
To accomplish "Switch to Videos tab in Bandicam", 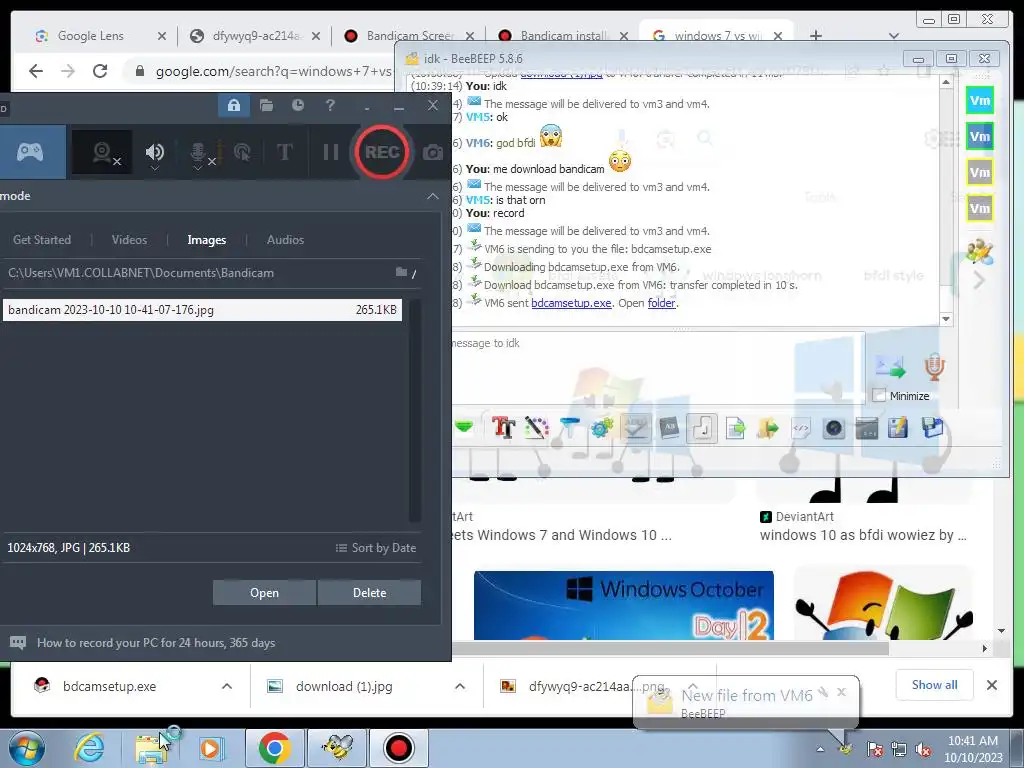I will (129, 240).
